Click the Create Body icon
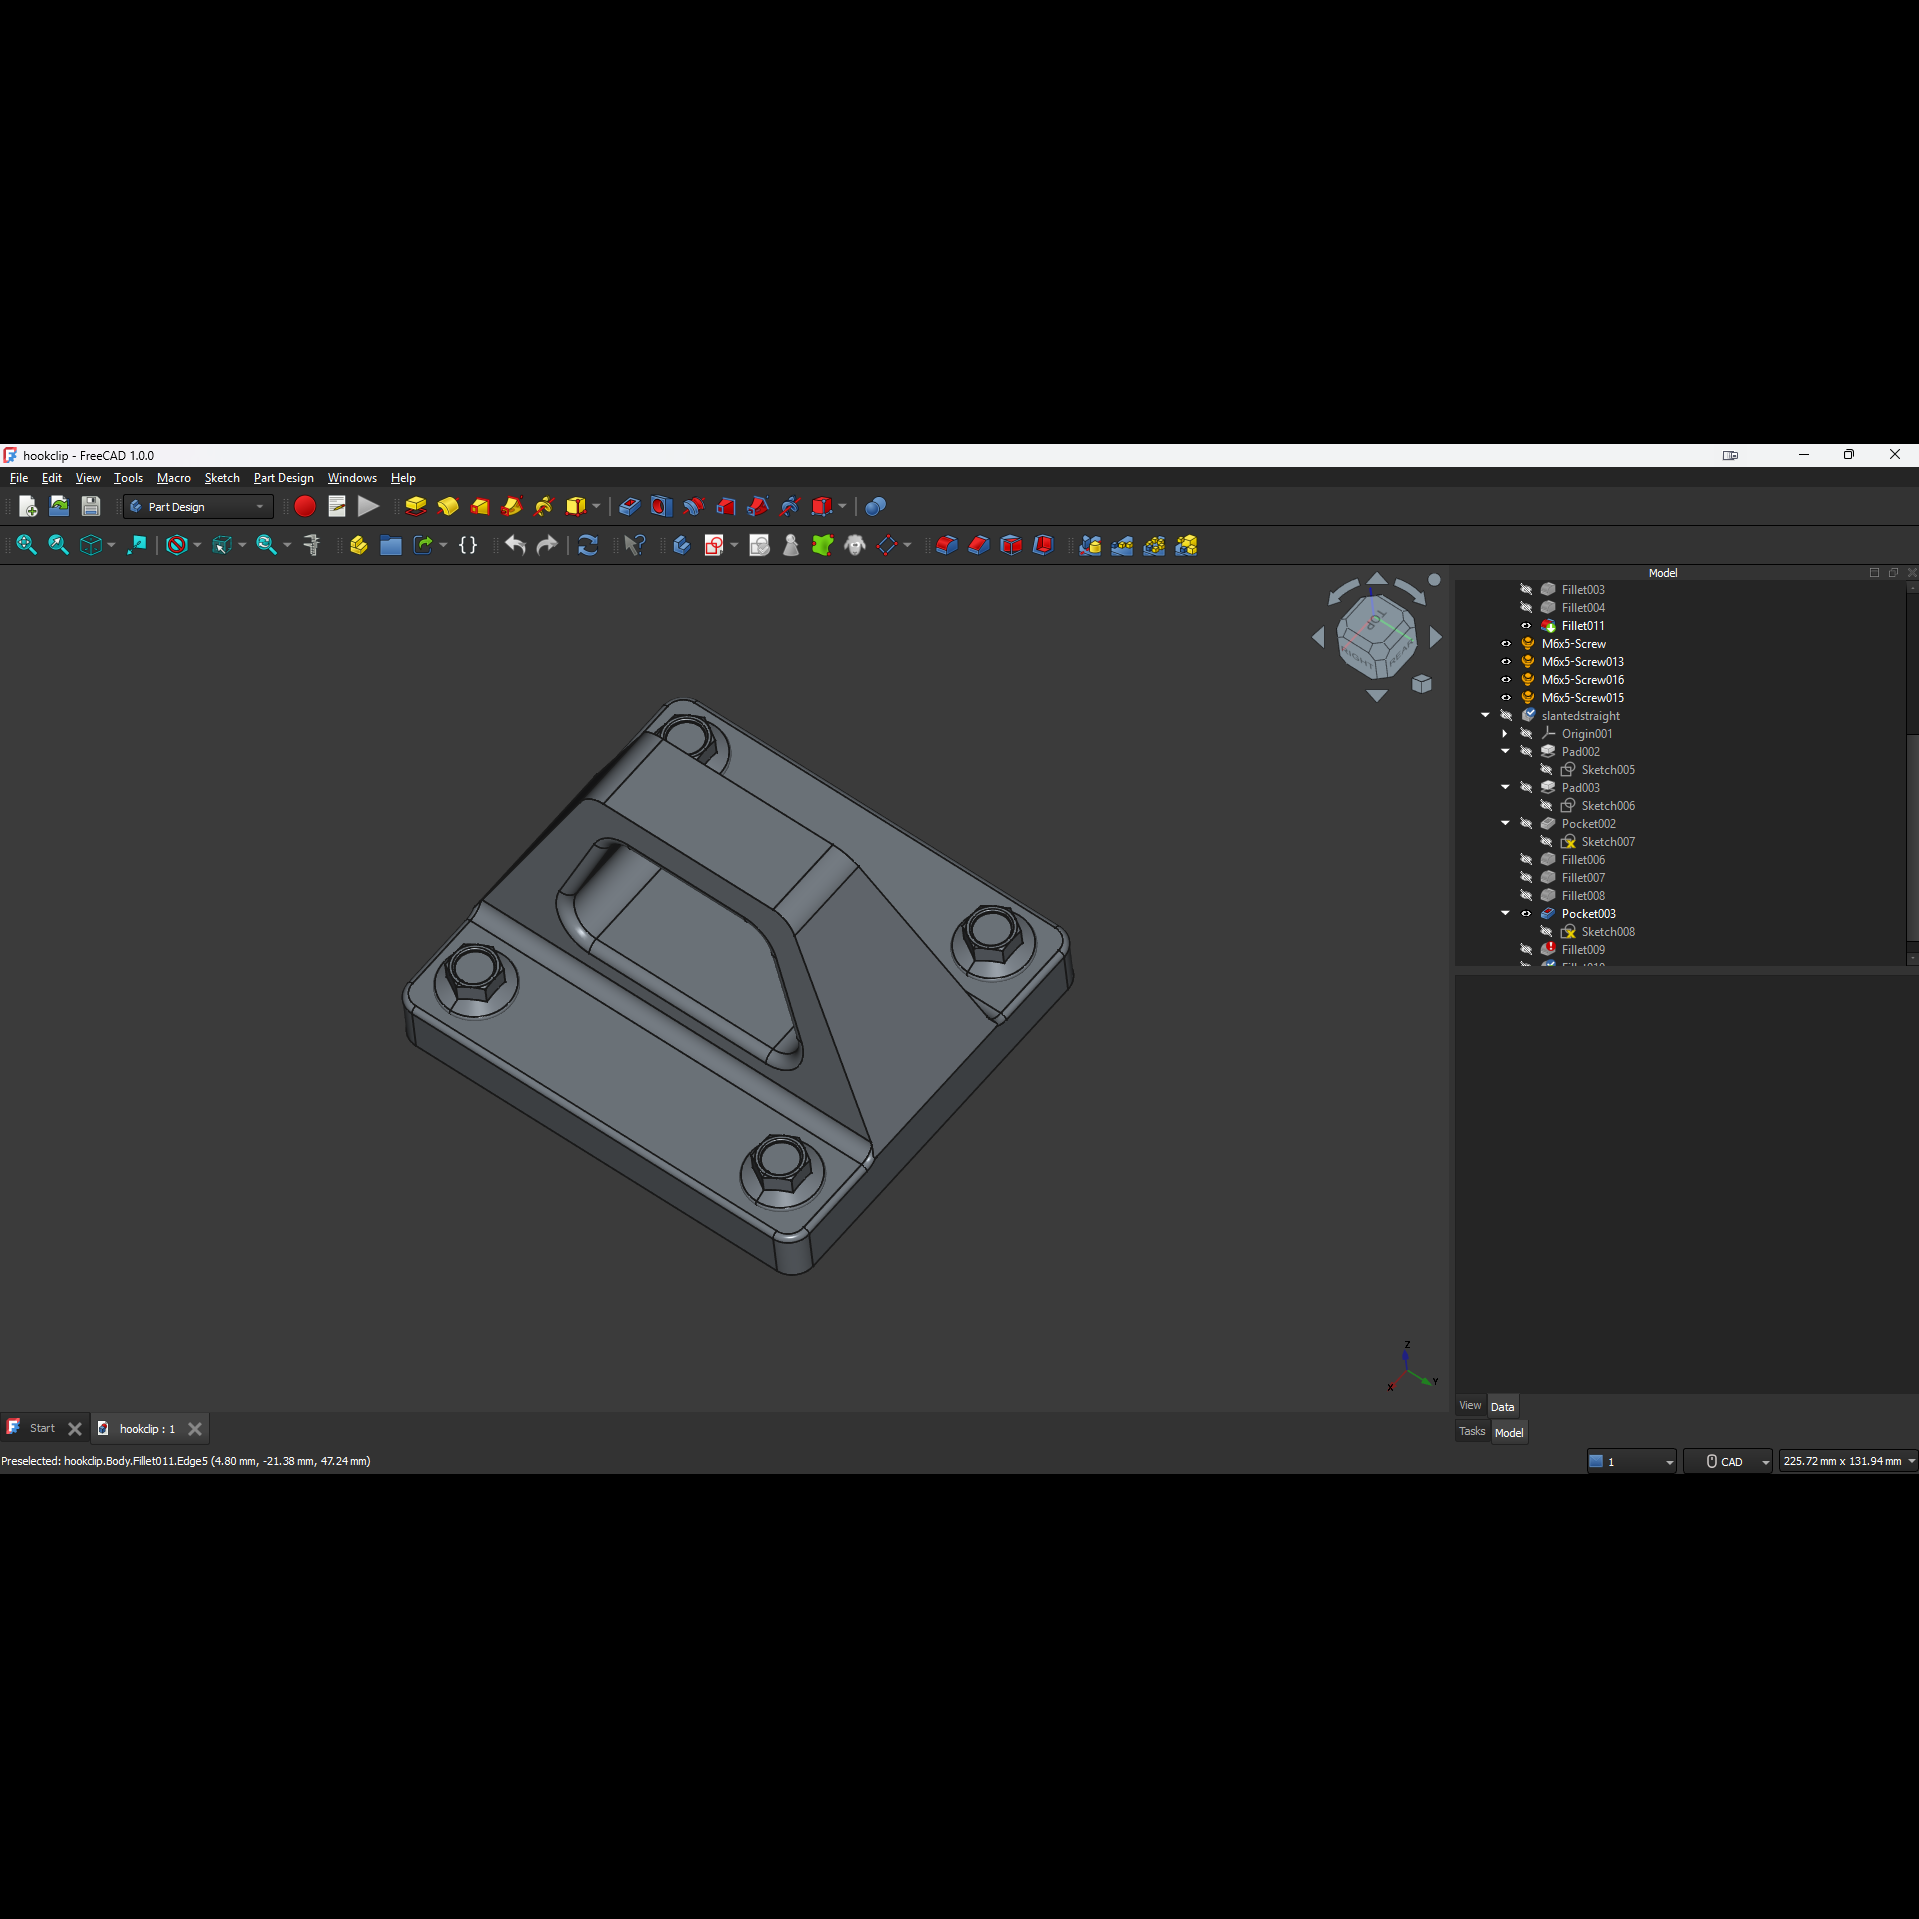 [682, 545]
